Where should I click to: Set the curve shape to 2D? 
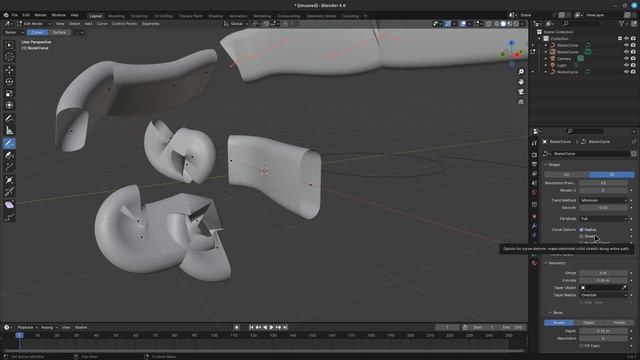point(567,175)
